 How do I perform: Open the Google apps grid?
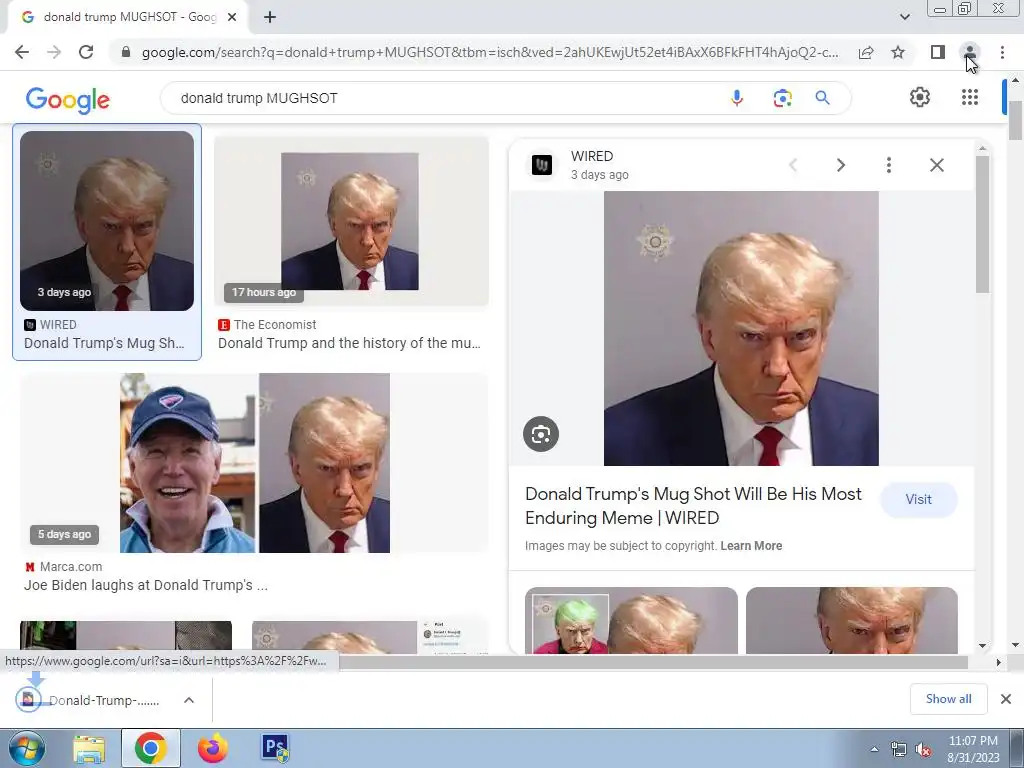click(970, 97)
